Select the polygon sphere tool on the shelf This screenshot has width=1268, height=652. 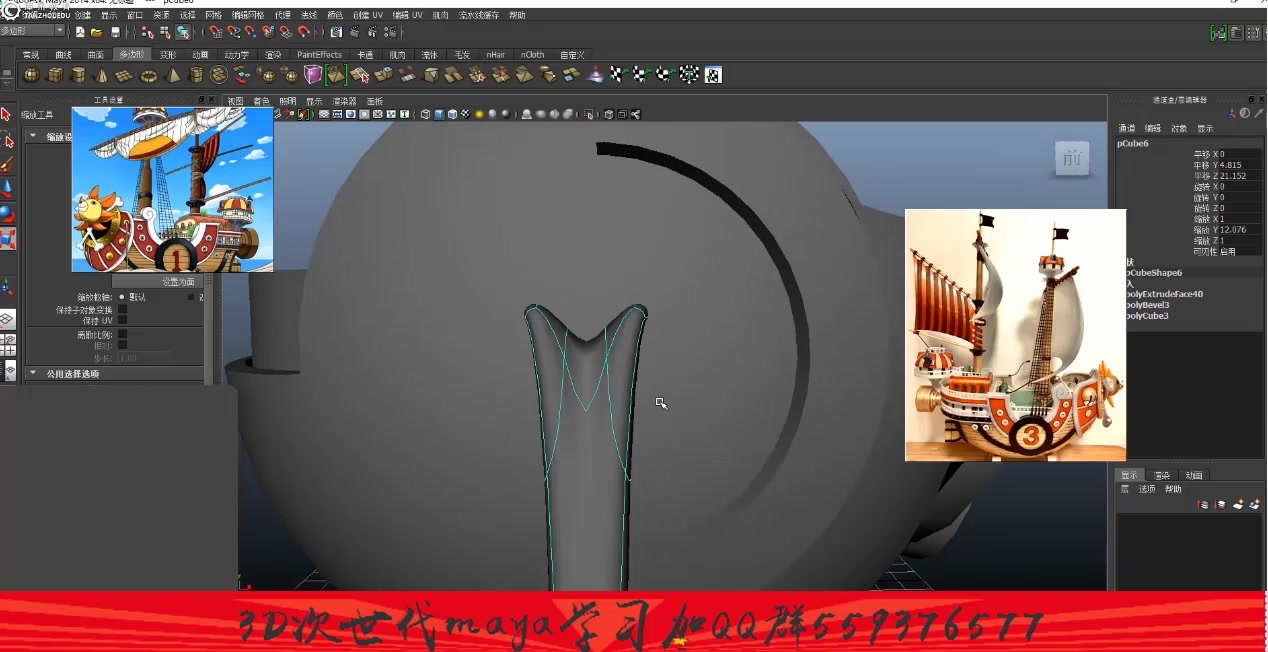pyautogui.click(x=32, y=75)
